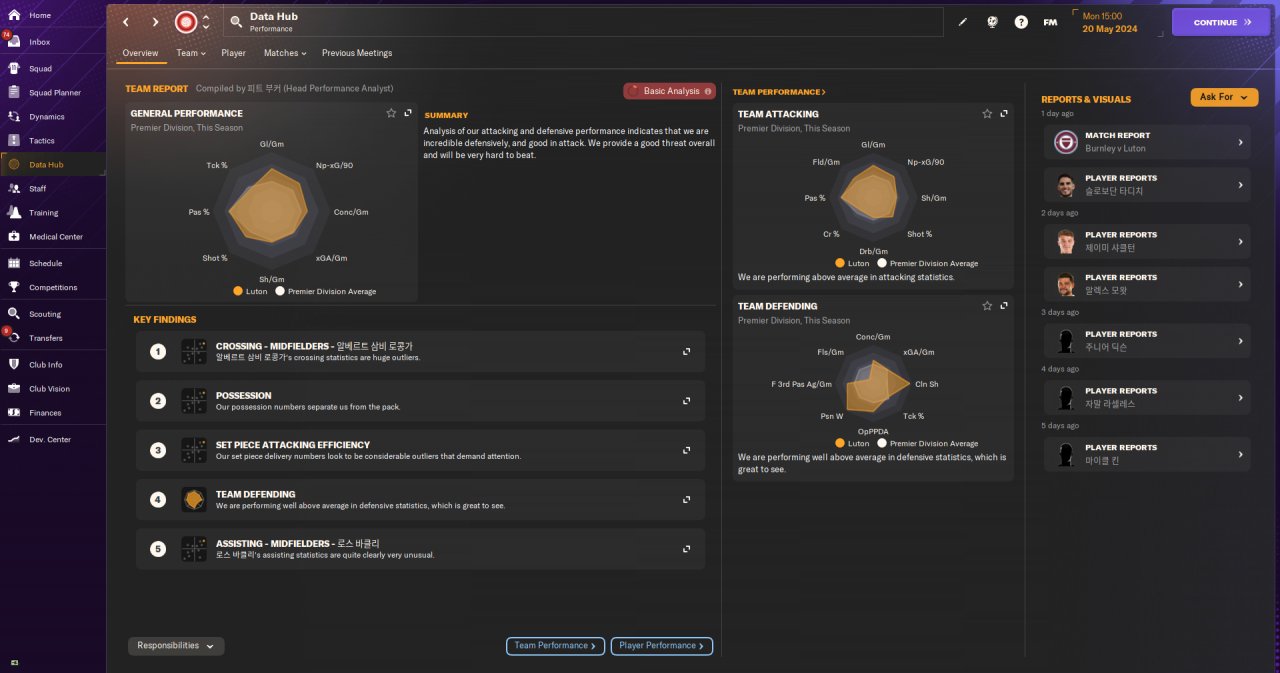Open the Home sidebar icon
1280x673 pixels.
[x=14, y=15]
